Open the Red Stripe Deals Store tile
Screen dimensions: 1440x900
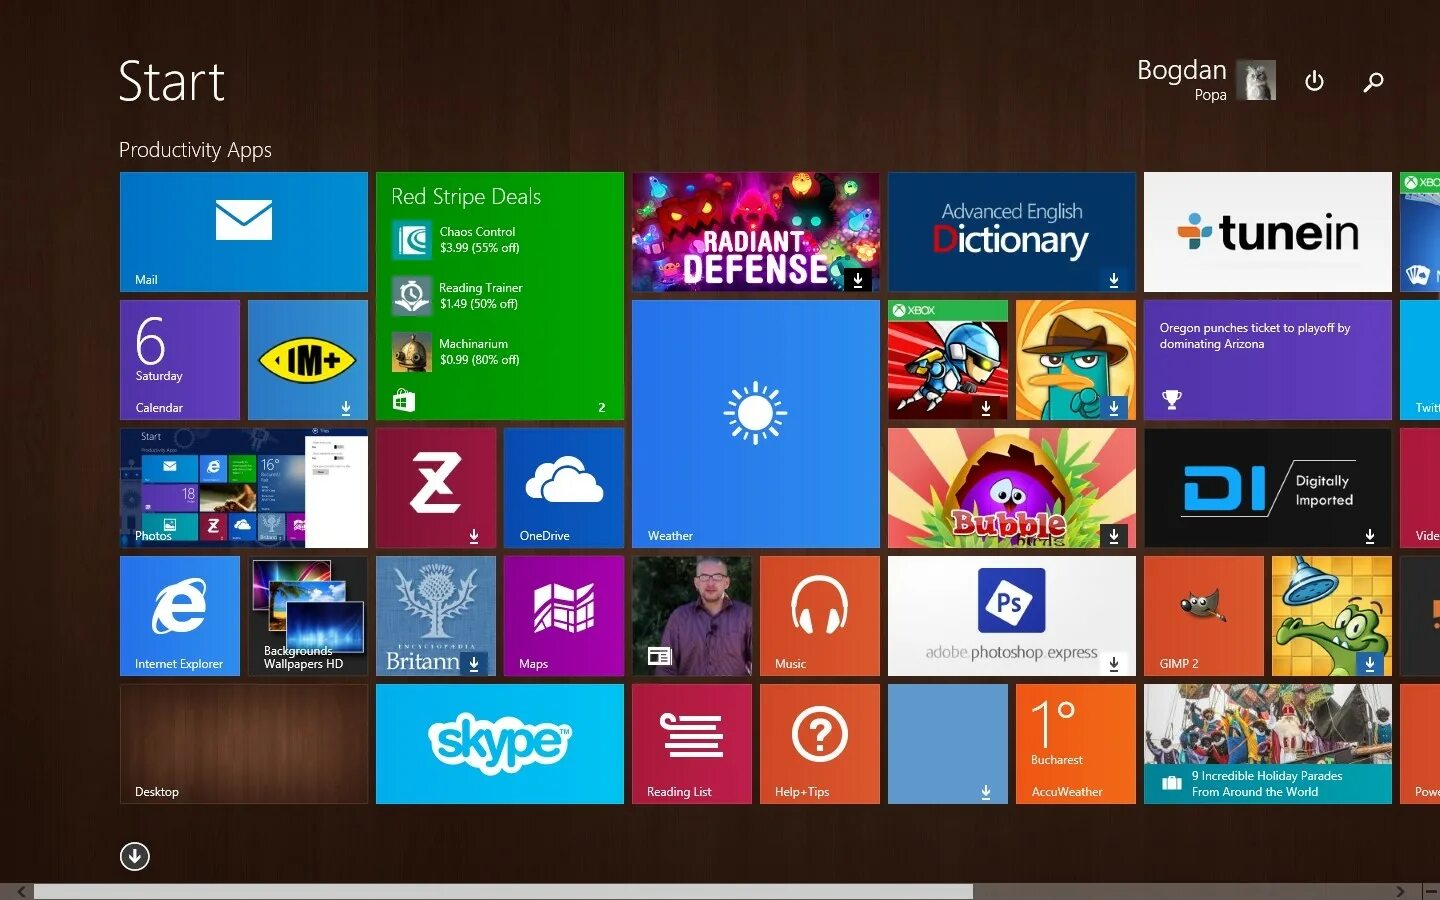tap(500, 296)
